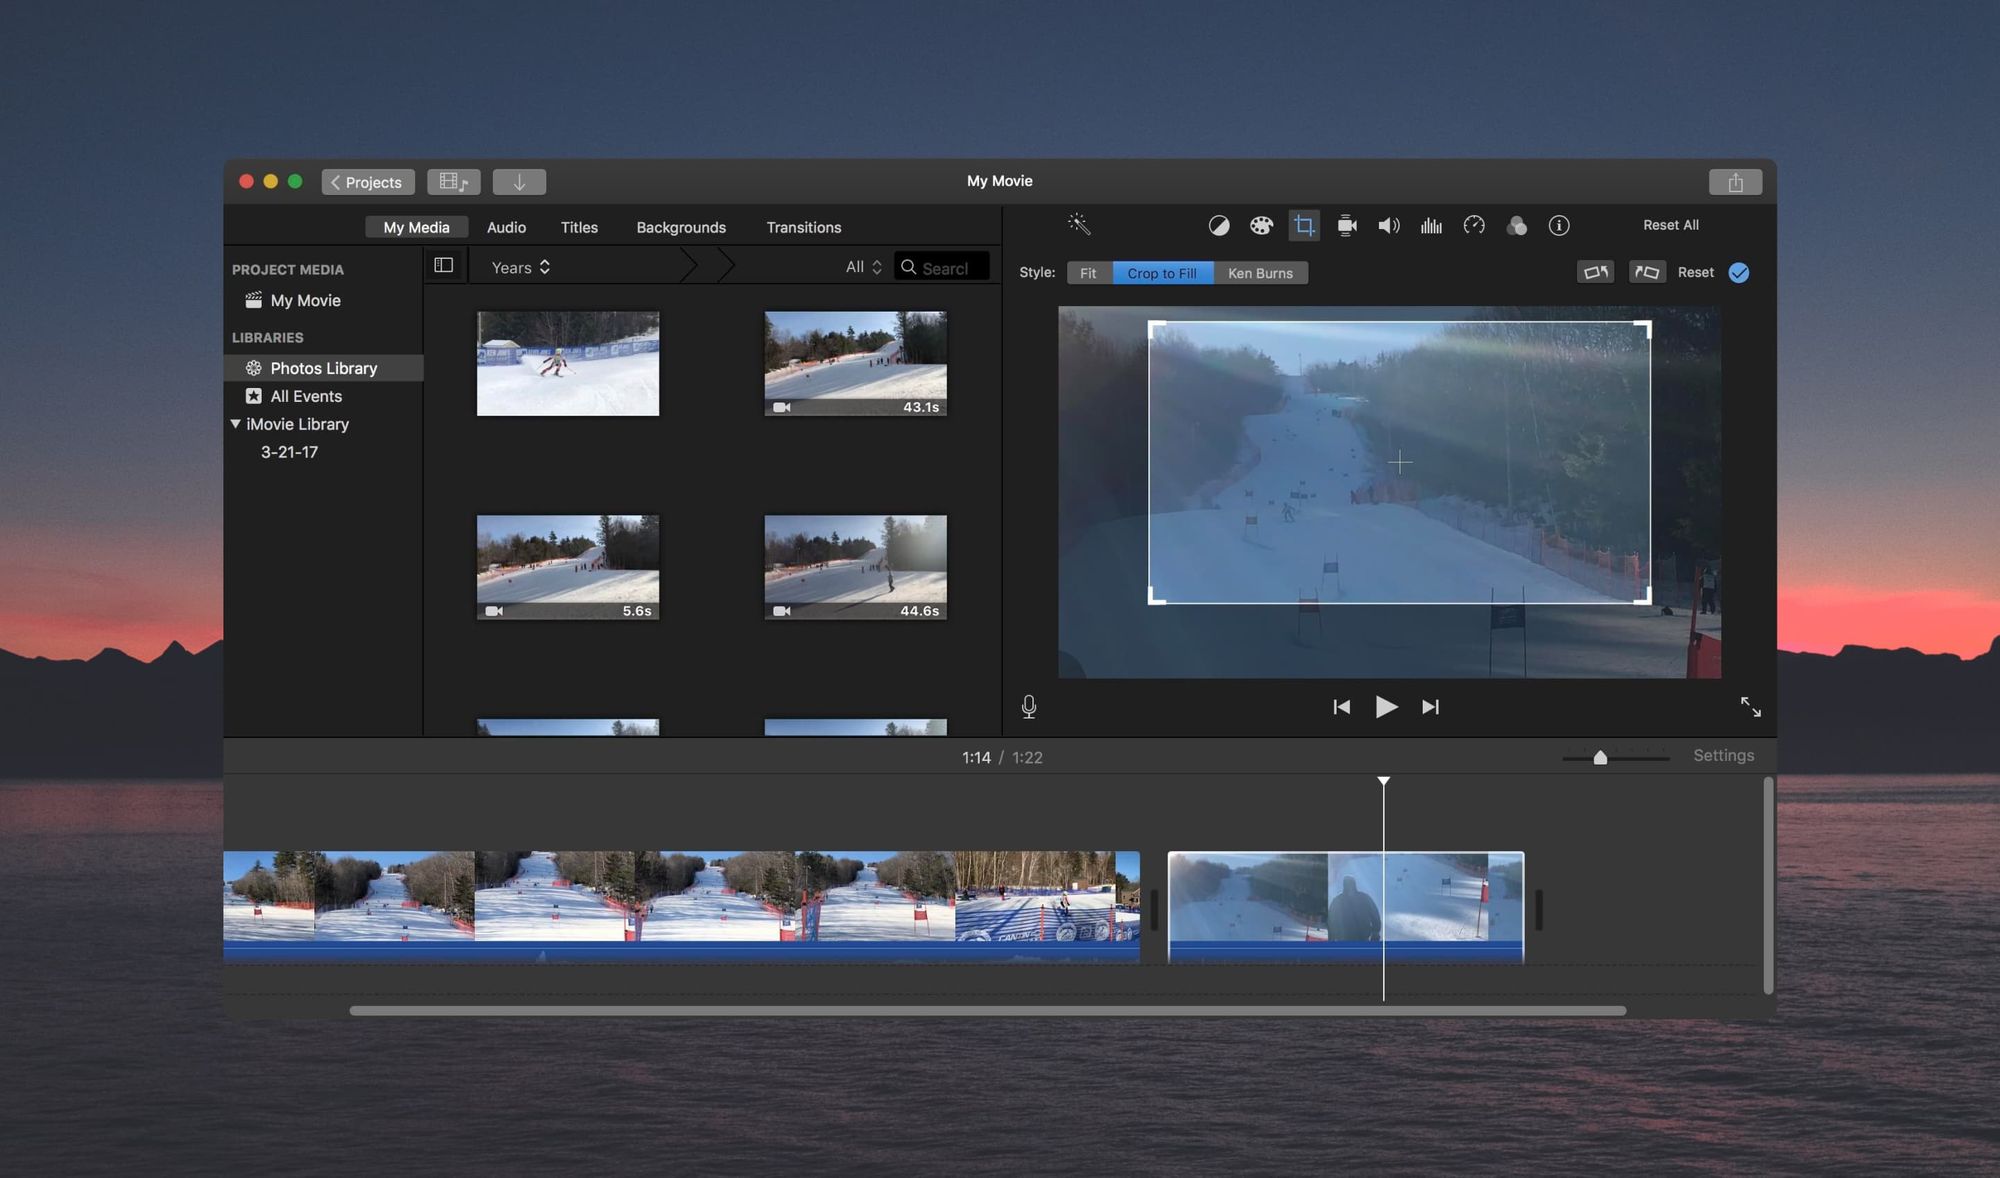Select the highlighted second timeline clip

[x=1346, y=907]
